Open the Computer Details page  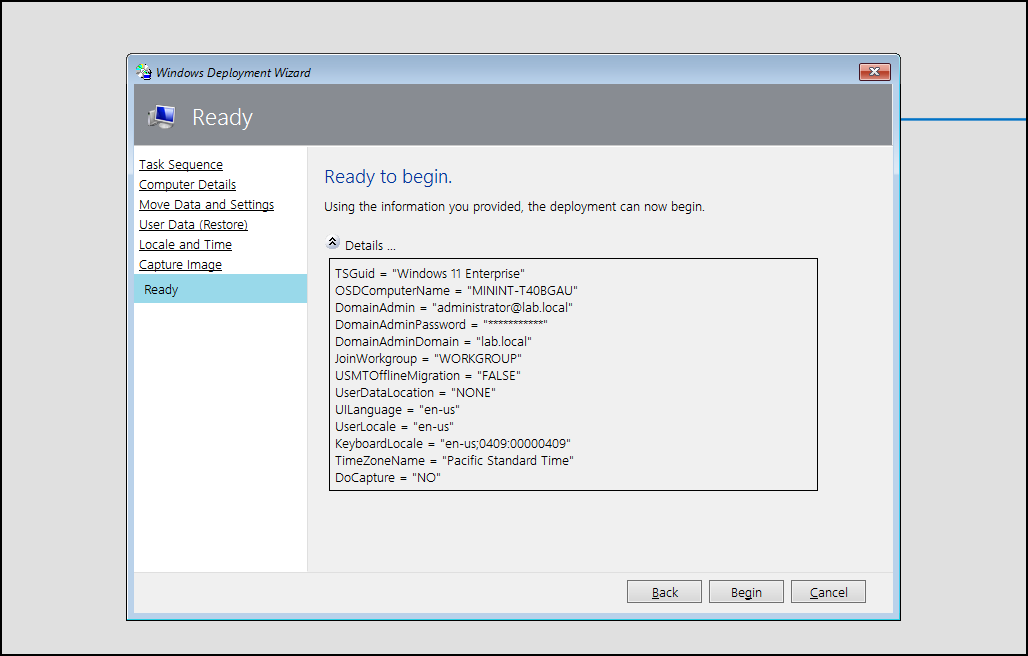pos(187,185)
